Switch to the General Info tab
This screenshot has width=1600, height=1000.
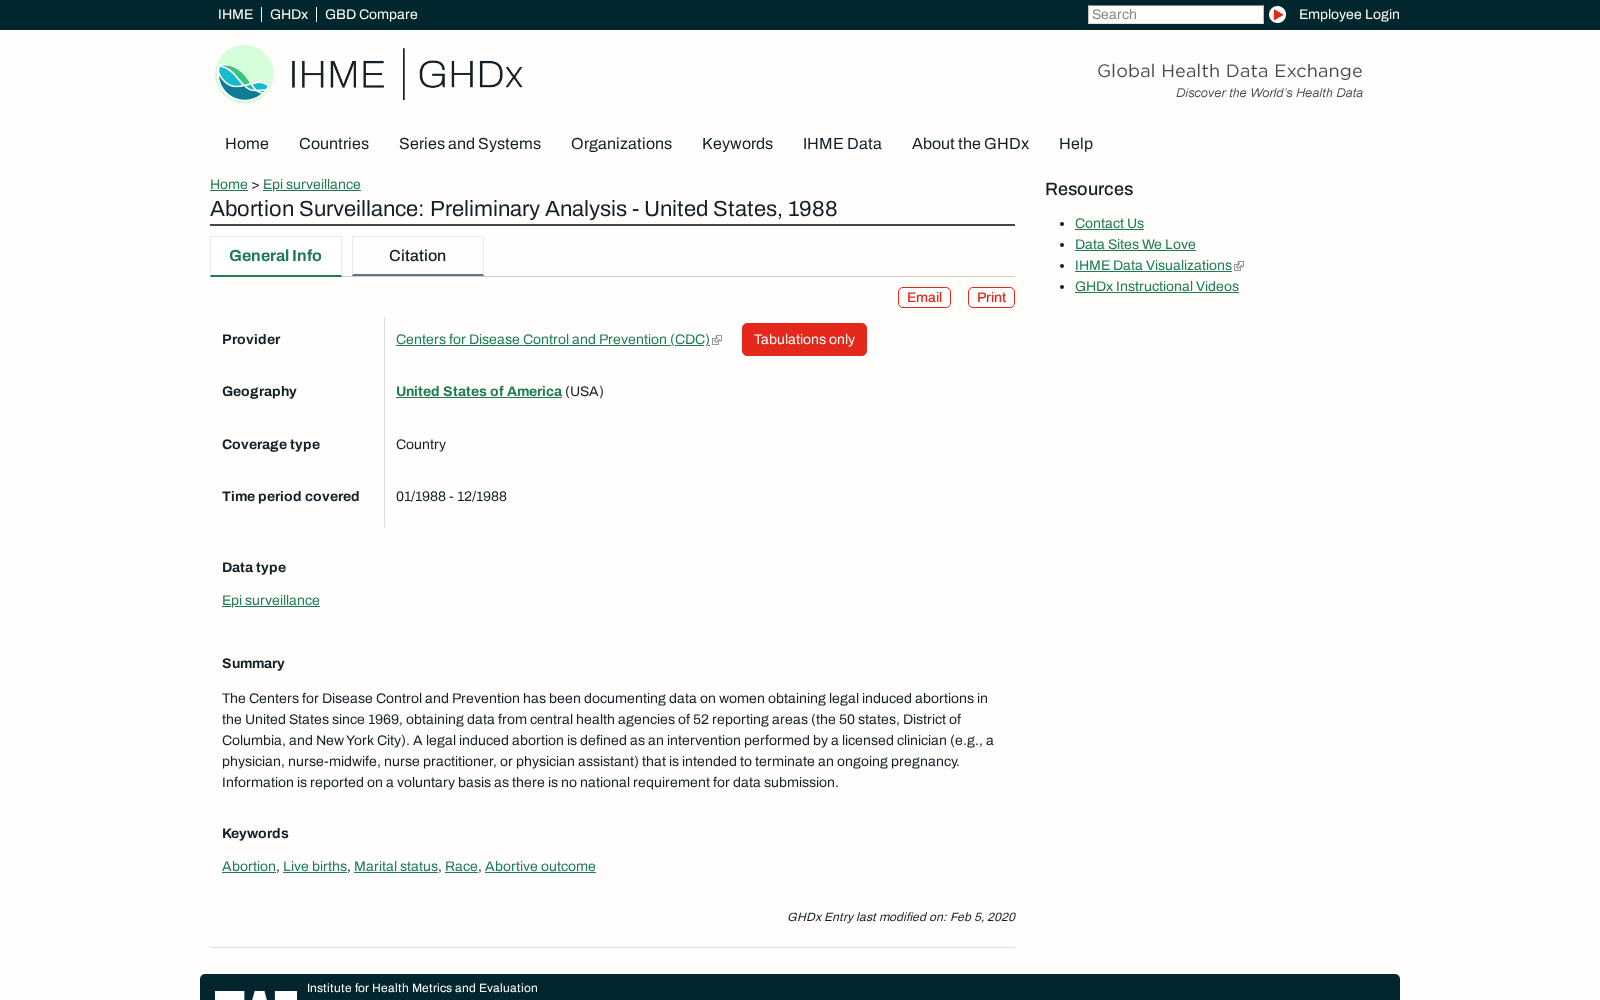[276, 256]
